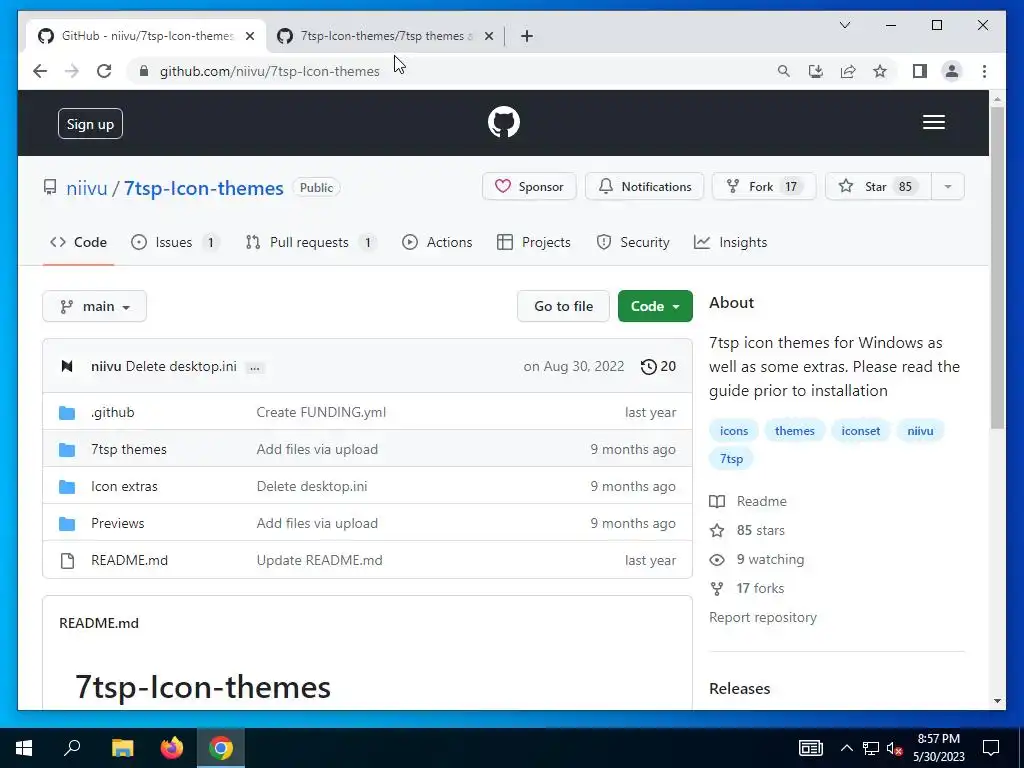1024x768 pixels.
Task: Click niivu's avatar in the latest commit row
Action: pos(67,366)
